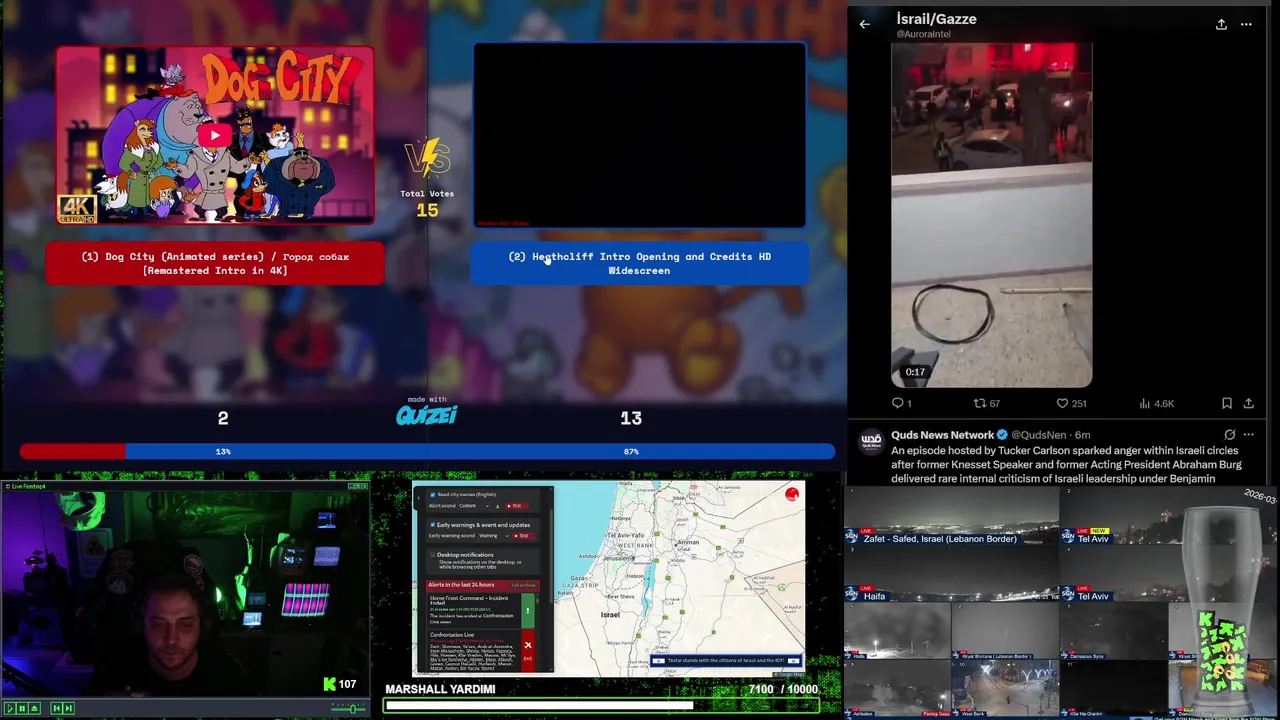Open Early warning sound dropdown
1280x720 pixels.
point(494,536)
